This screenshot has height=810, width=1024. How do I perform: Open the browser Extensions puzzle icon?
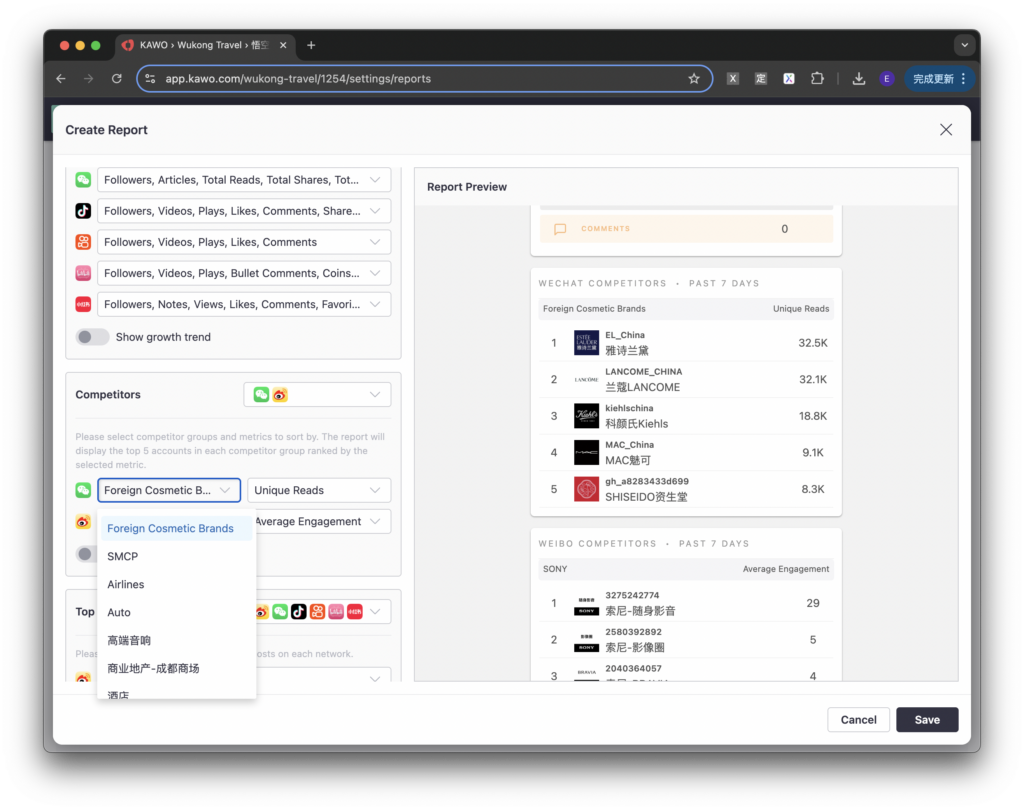click(817, 79)
